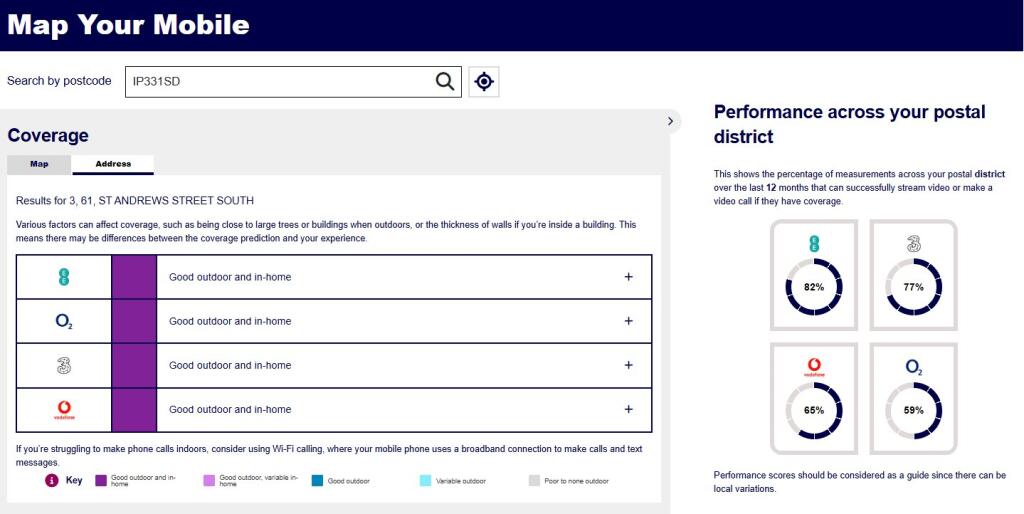Click the purple "Good outdoor and in-home" key swatch

pos(100,481)
